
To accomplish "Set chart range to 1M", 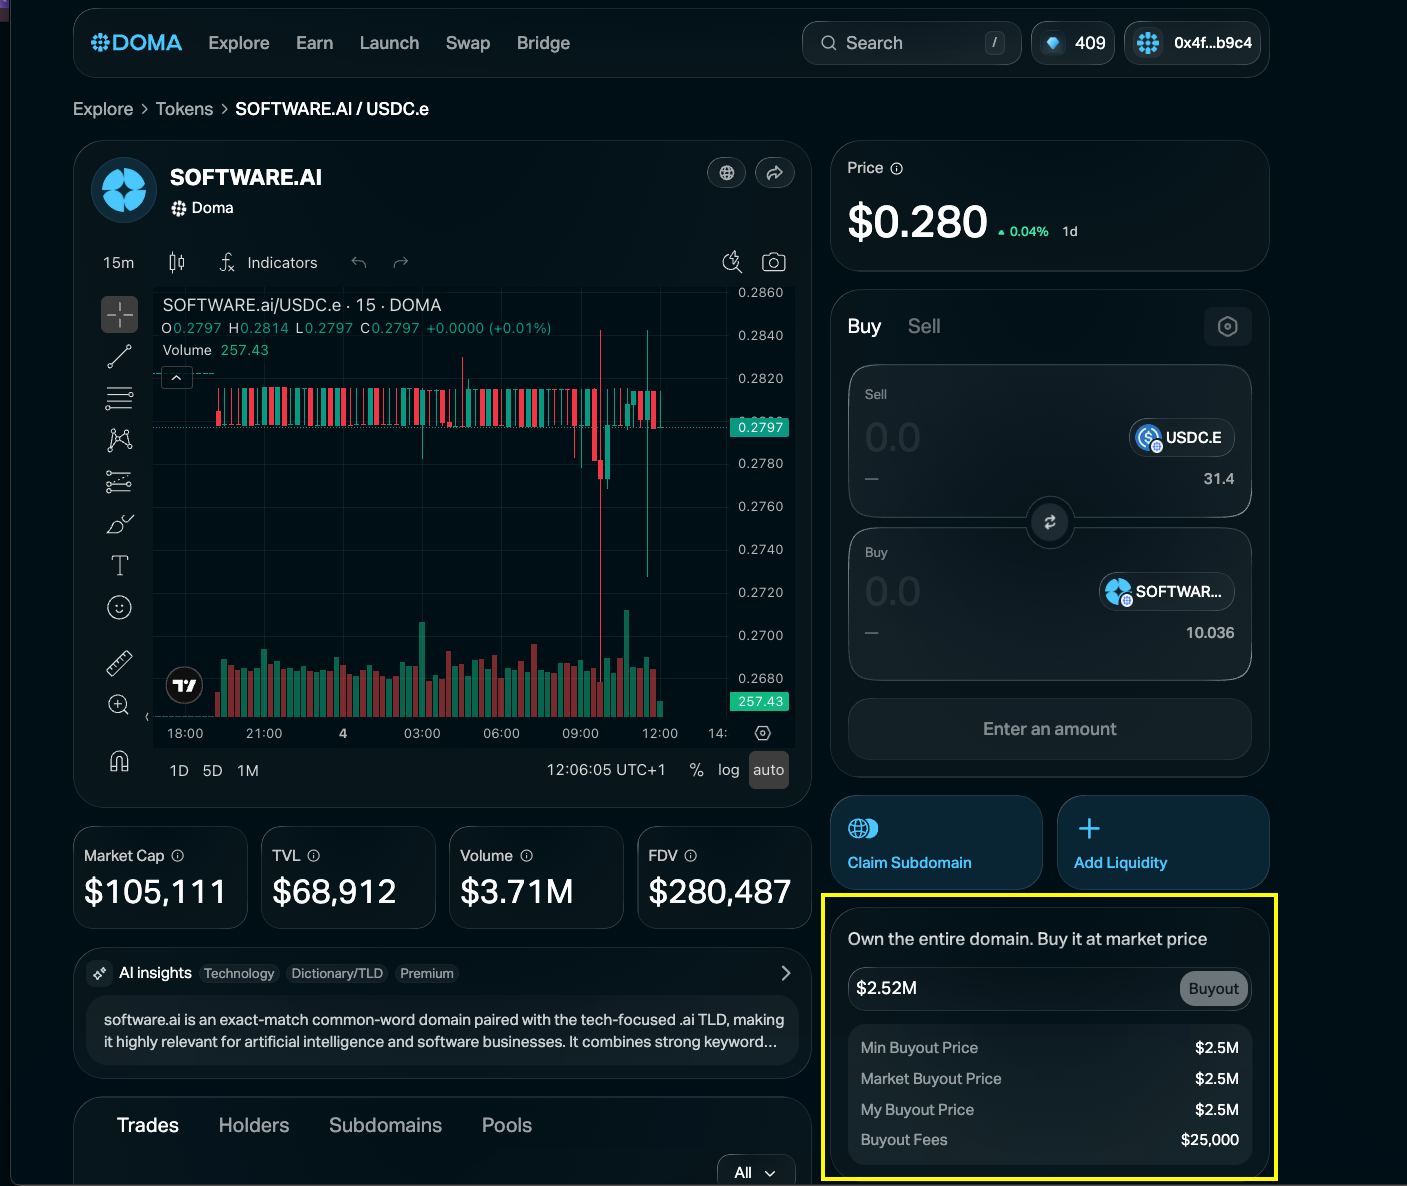I will click(248, 771).
